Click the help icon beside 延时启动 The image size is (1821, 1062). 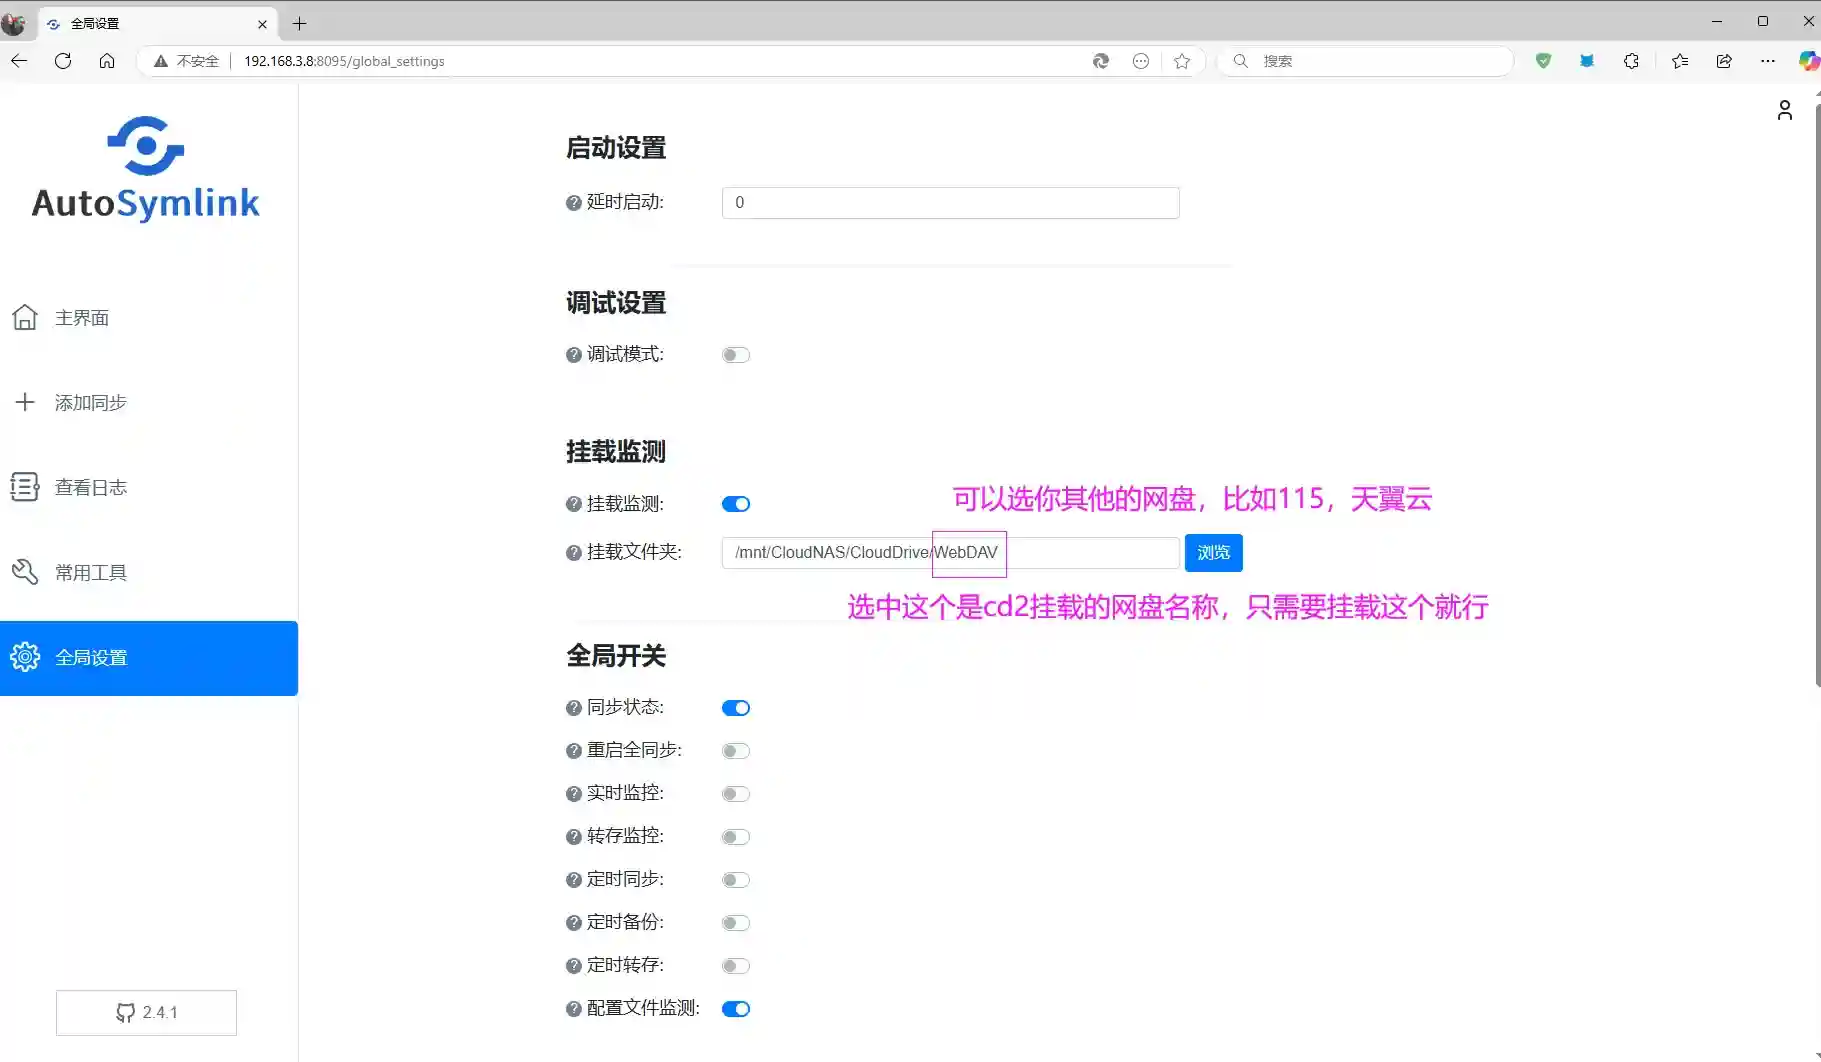coord(573,202)
